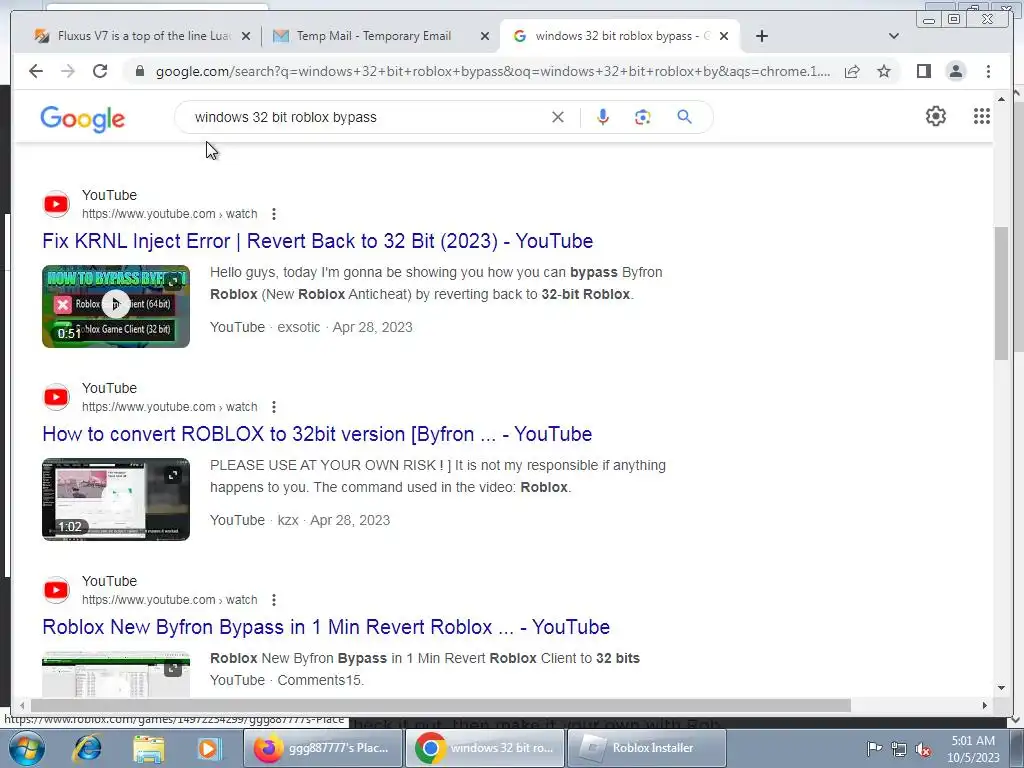Open the Windows Start menu
This screenshot has width=1024, height=768.
pyautogui.click(x=26, y=748)
